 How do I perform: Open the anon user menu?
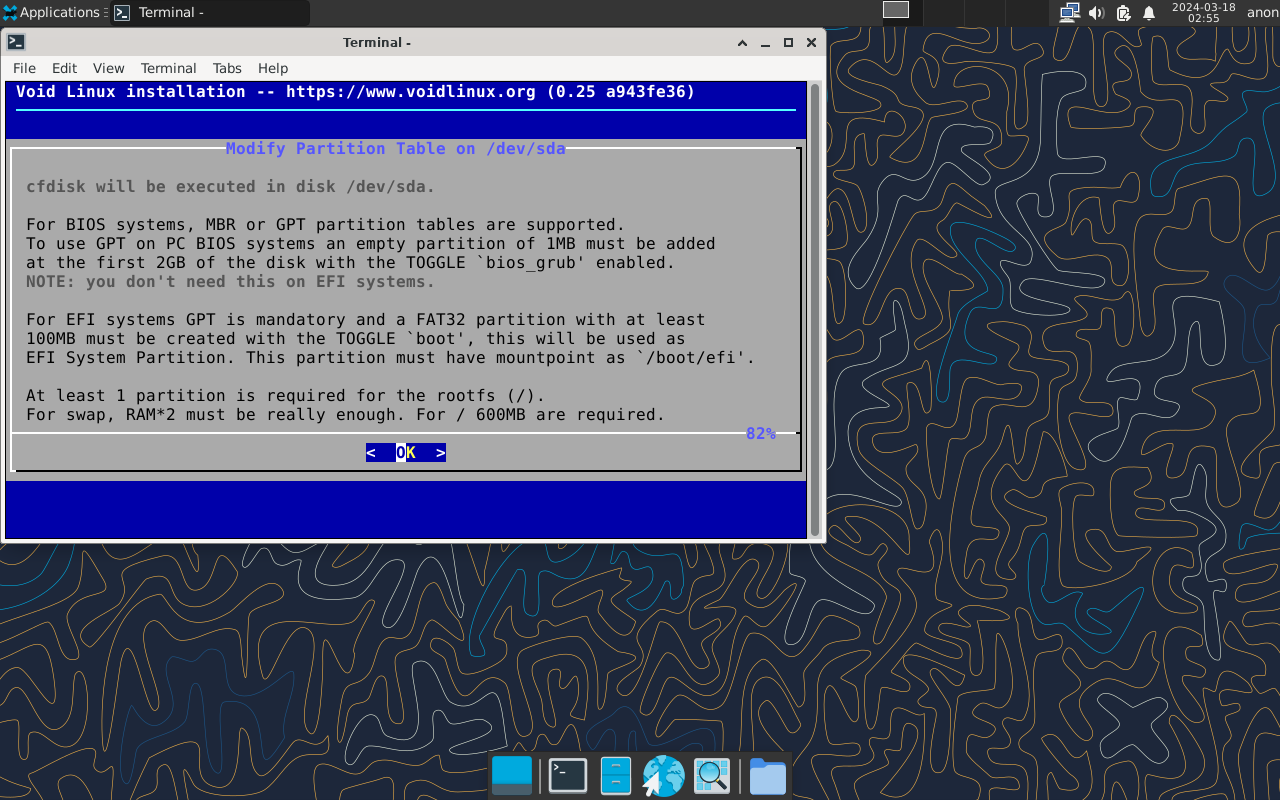[1262, 12]
